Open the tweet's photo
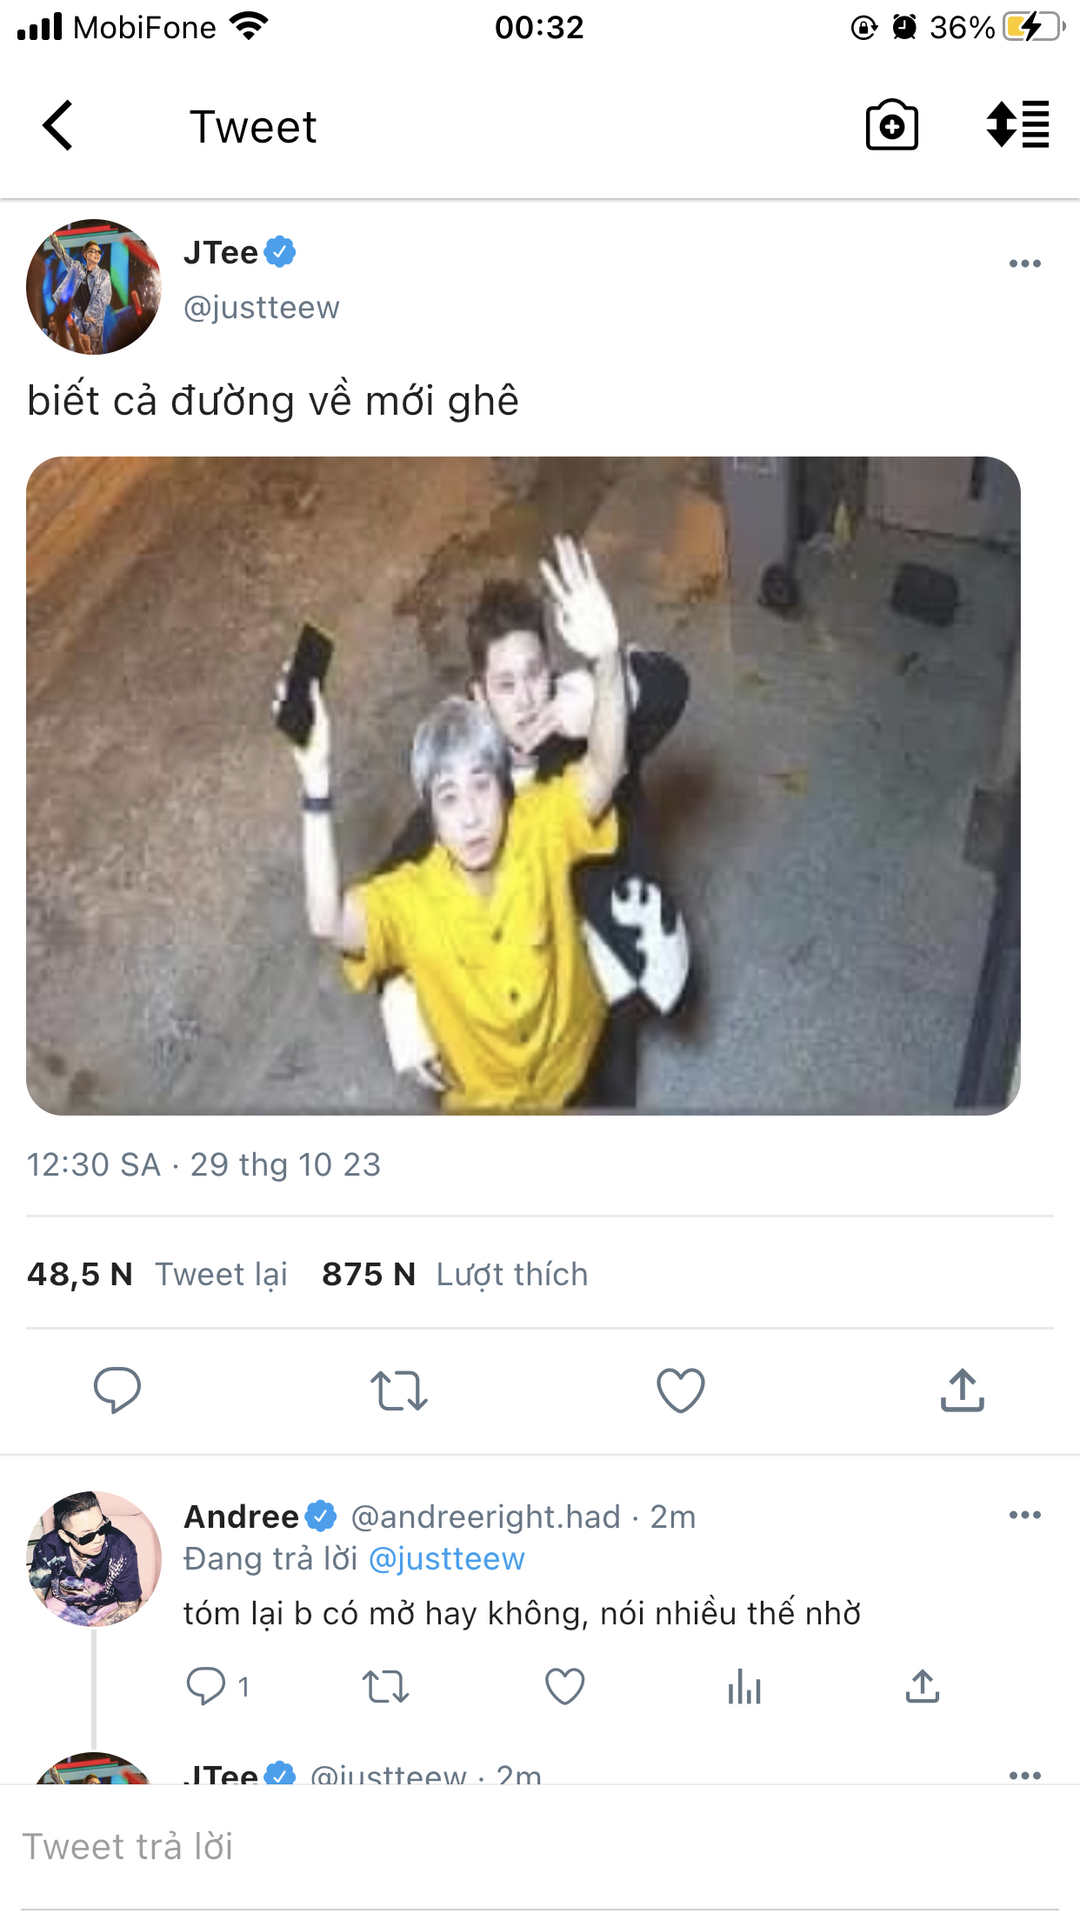This screenshot has height=1920, width=1080. tap(523, 786)
